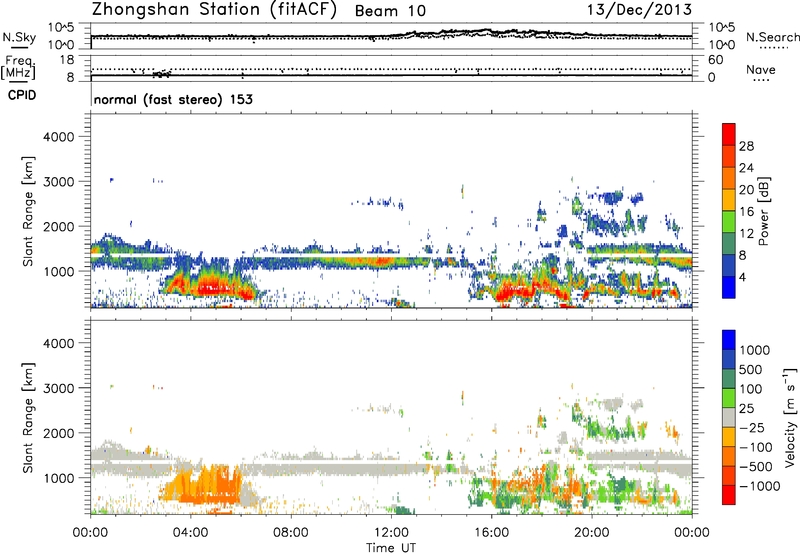800x554 pixels.
Task: Click the "4000" tick on velocity panel
Action: (58, 343)
